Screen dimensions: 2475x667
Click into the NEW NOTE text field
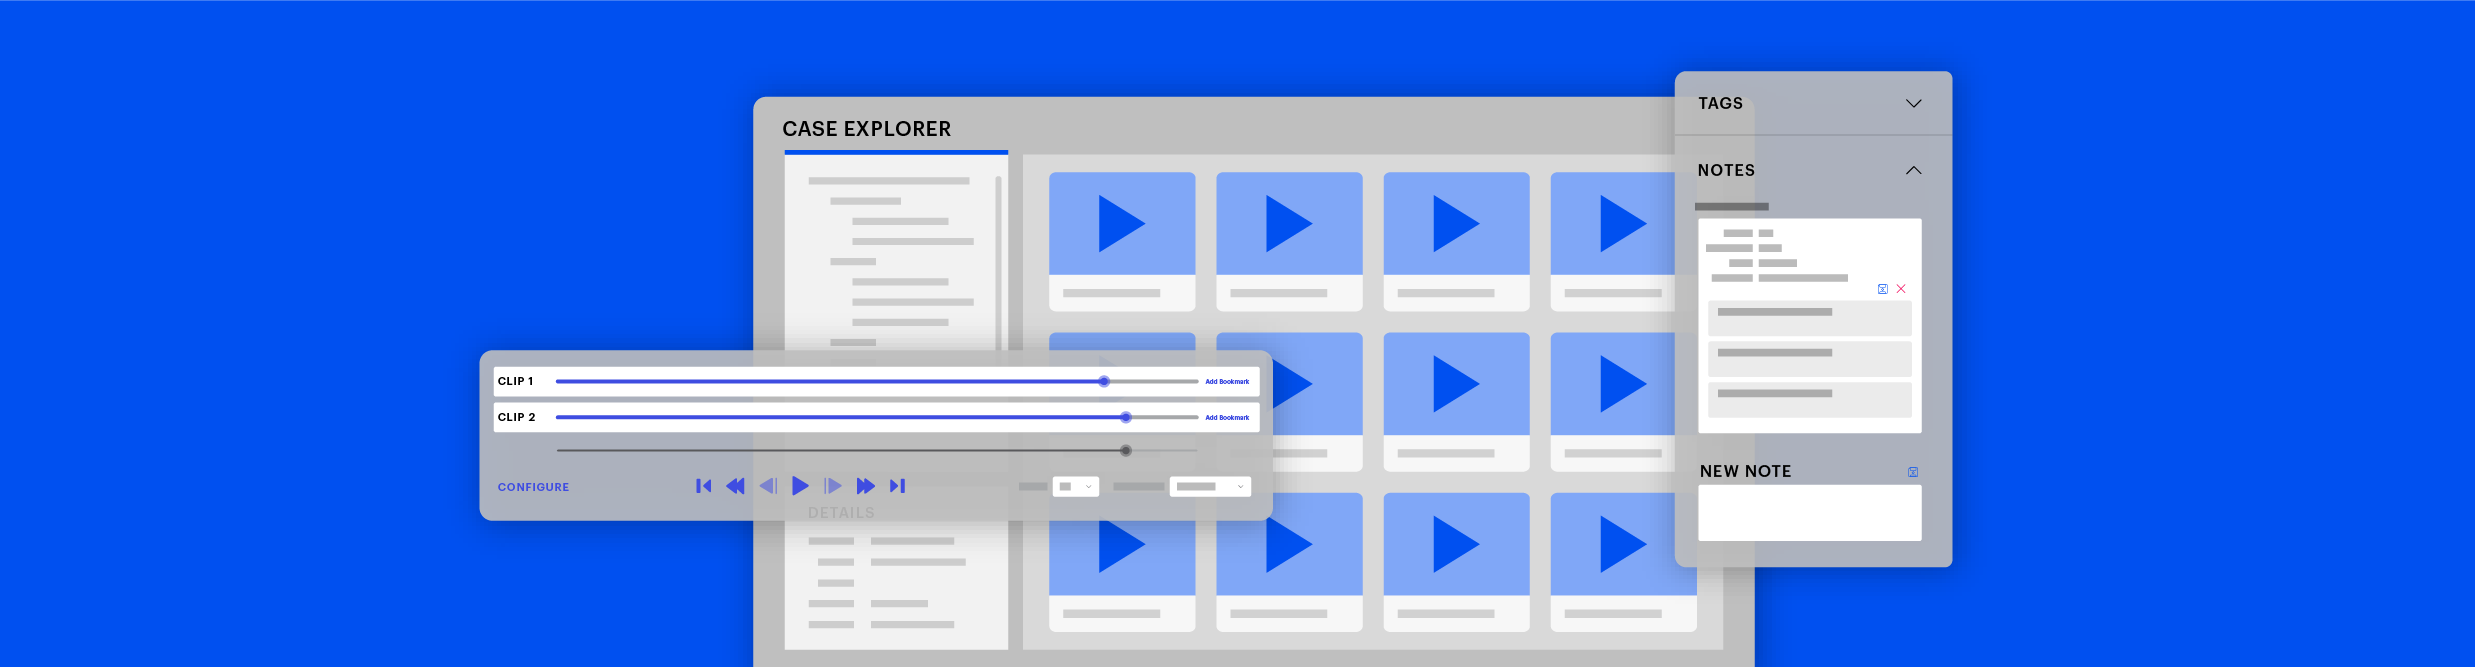pos(1808,513)
